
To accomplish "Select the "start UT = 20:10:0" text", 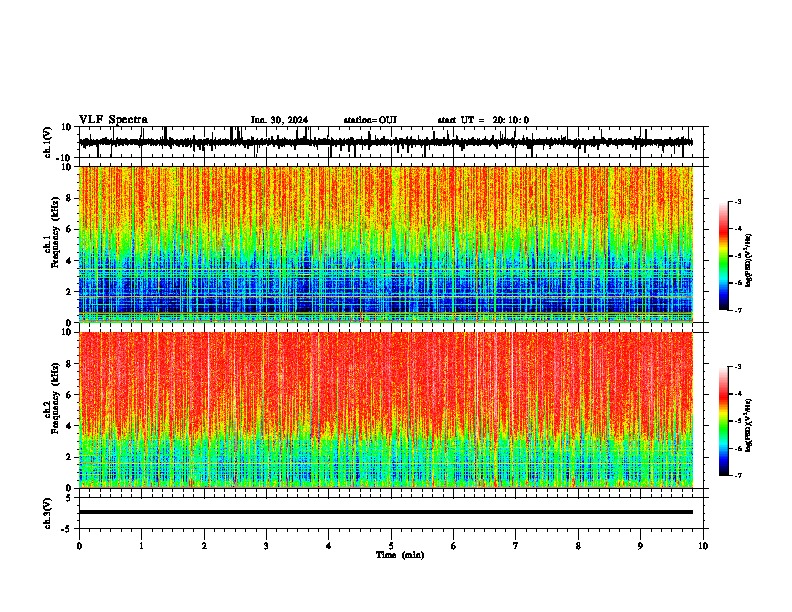I will pos(483,120).
